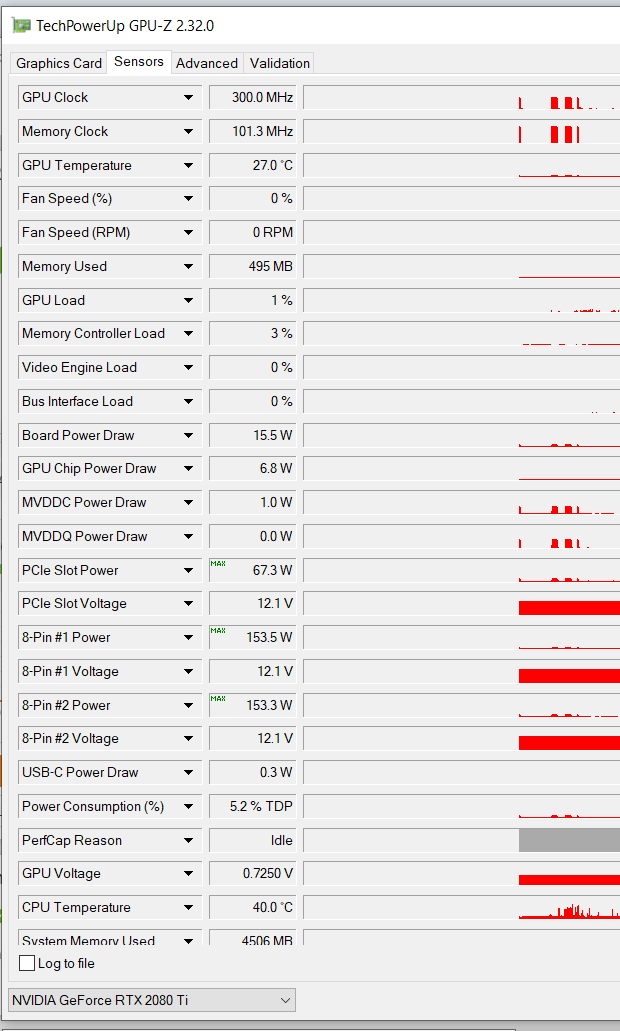Image resolution: width=620 pixels, height=1031 pixels.
Task: Click the PCIe Slot Voltage history graph
Action: 462,604
